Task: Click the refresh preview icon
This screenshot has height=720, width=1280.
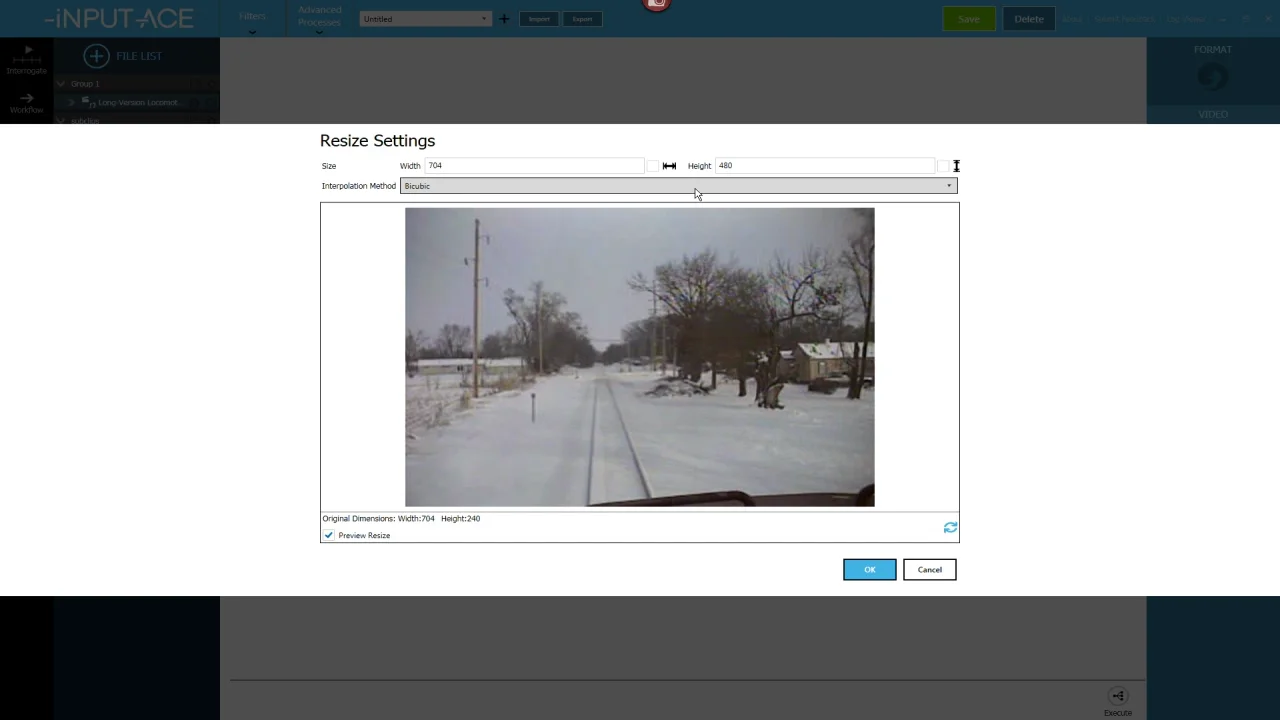Action: point(950,527)
